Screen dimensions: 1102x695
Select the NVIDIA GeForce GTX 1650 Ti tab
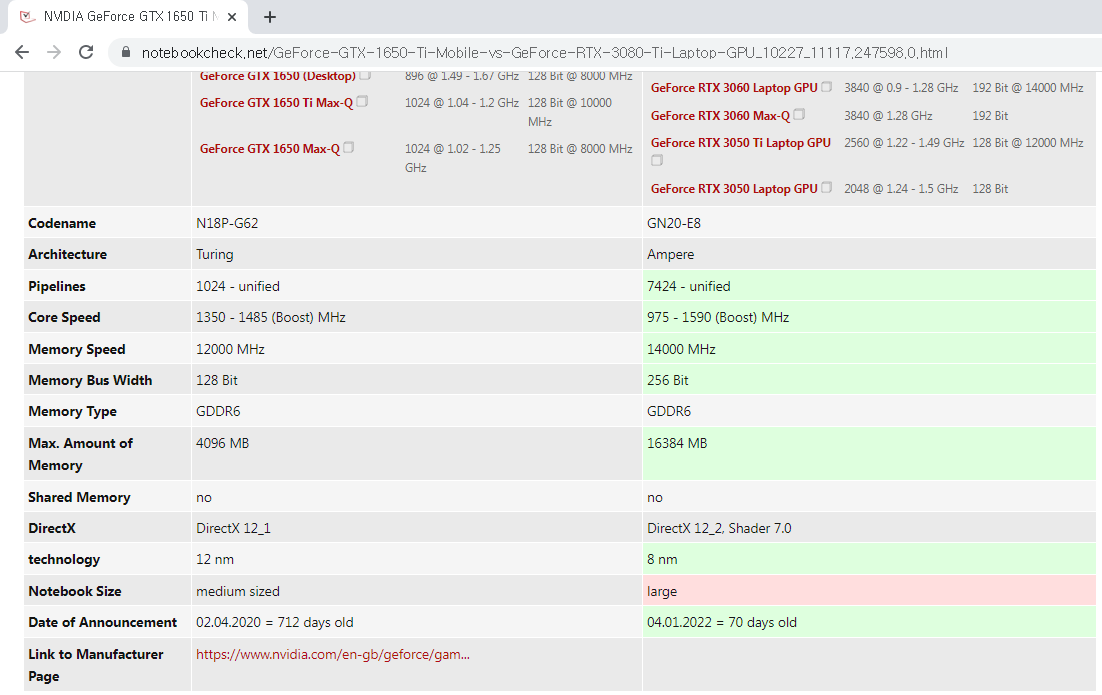click(128, 17)
